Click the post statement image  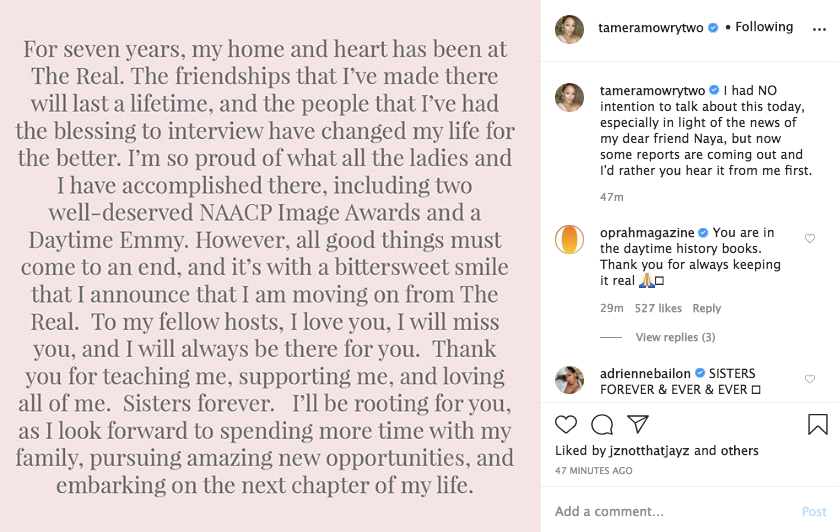click(x=270, y=266)
